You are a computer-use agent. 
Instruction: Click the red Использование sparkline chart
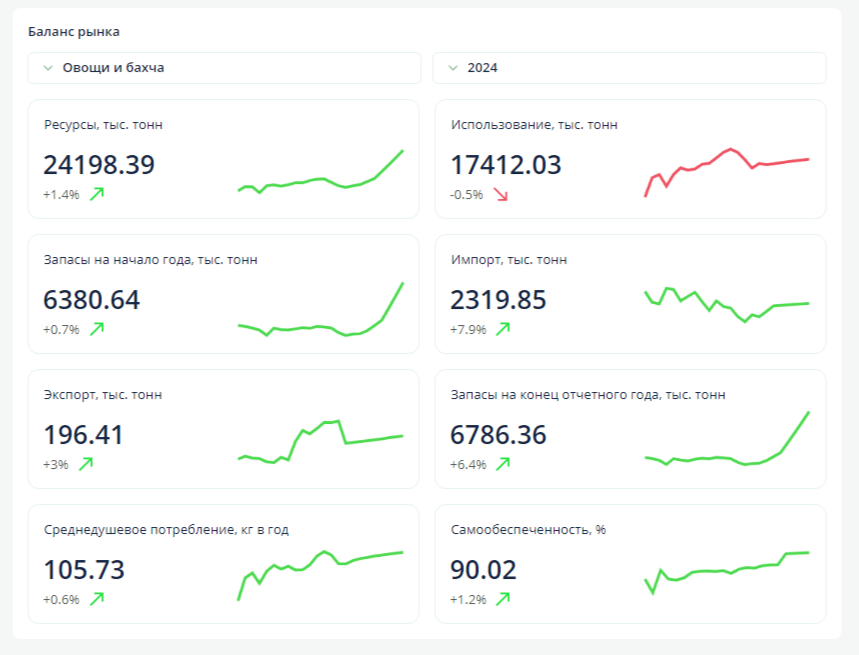click(x=727, y=170)
